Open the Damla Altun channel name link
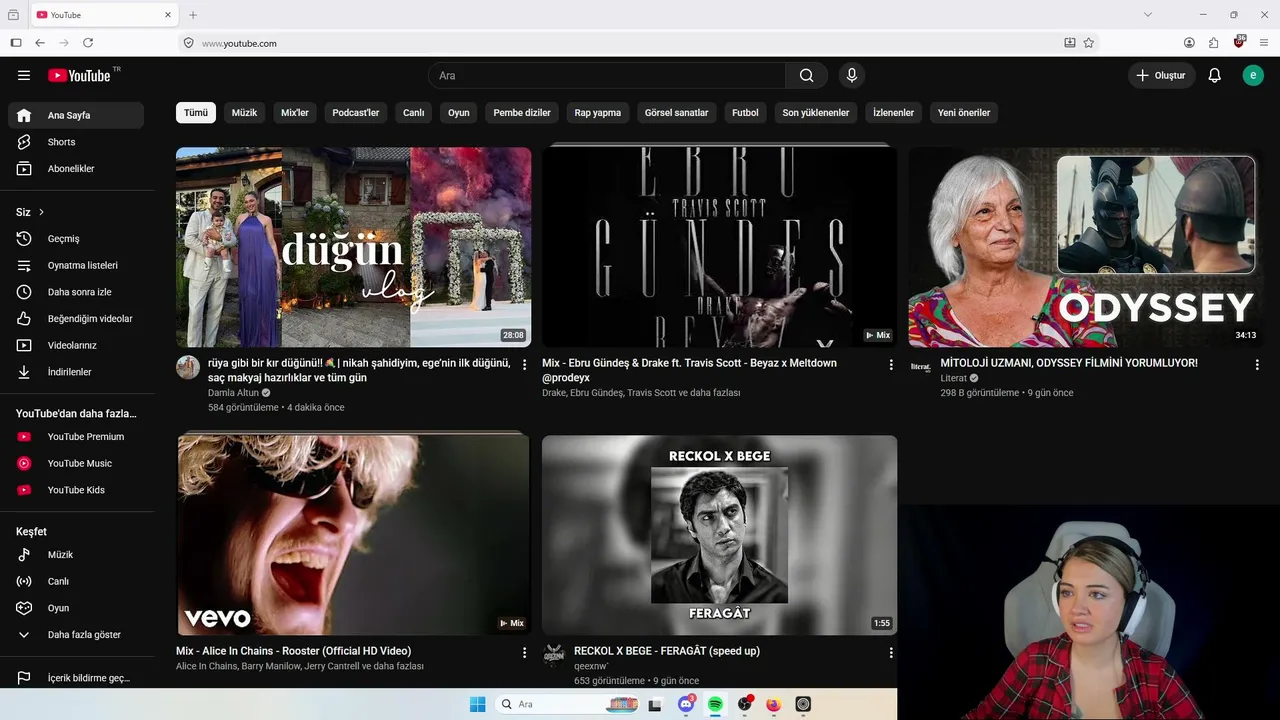Image resolution: width=1280 pixels, height=720 pixels. click(233, 393)
